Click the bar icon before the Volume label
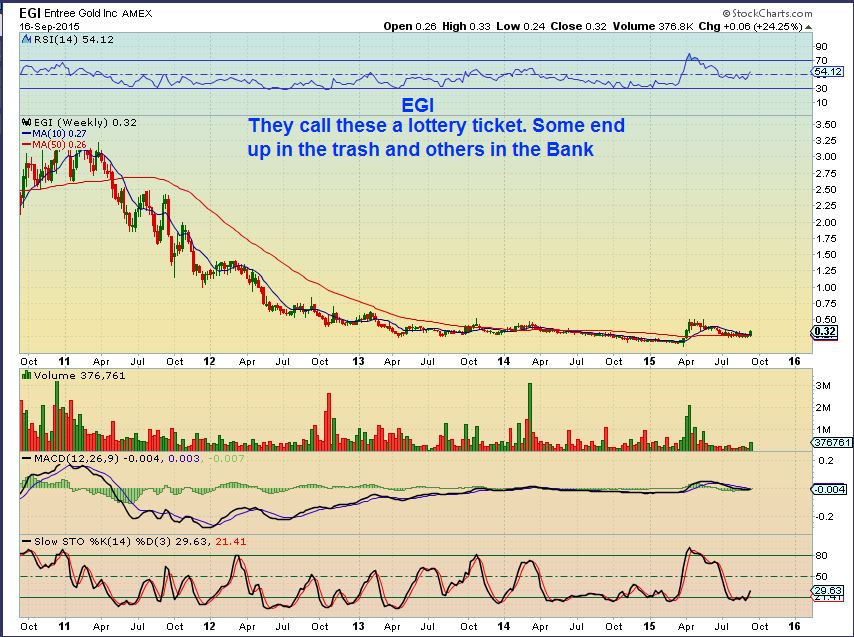This screenshot has height=637, width=854. click(x=26, y=375)
